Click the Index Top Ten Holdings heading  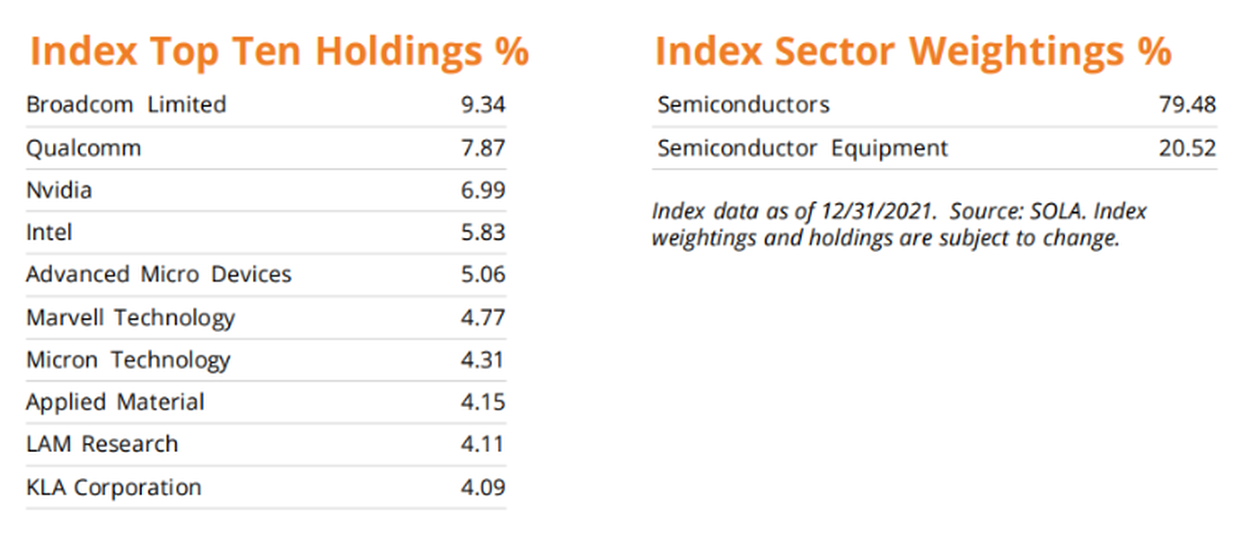[279, 52]
